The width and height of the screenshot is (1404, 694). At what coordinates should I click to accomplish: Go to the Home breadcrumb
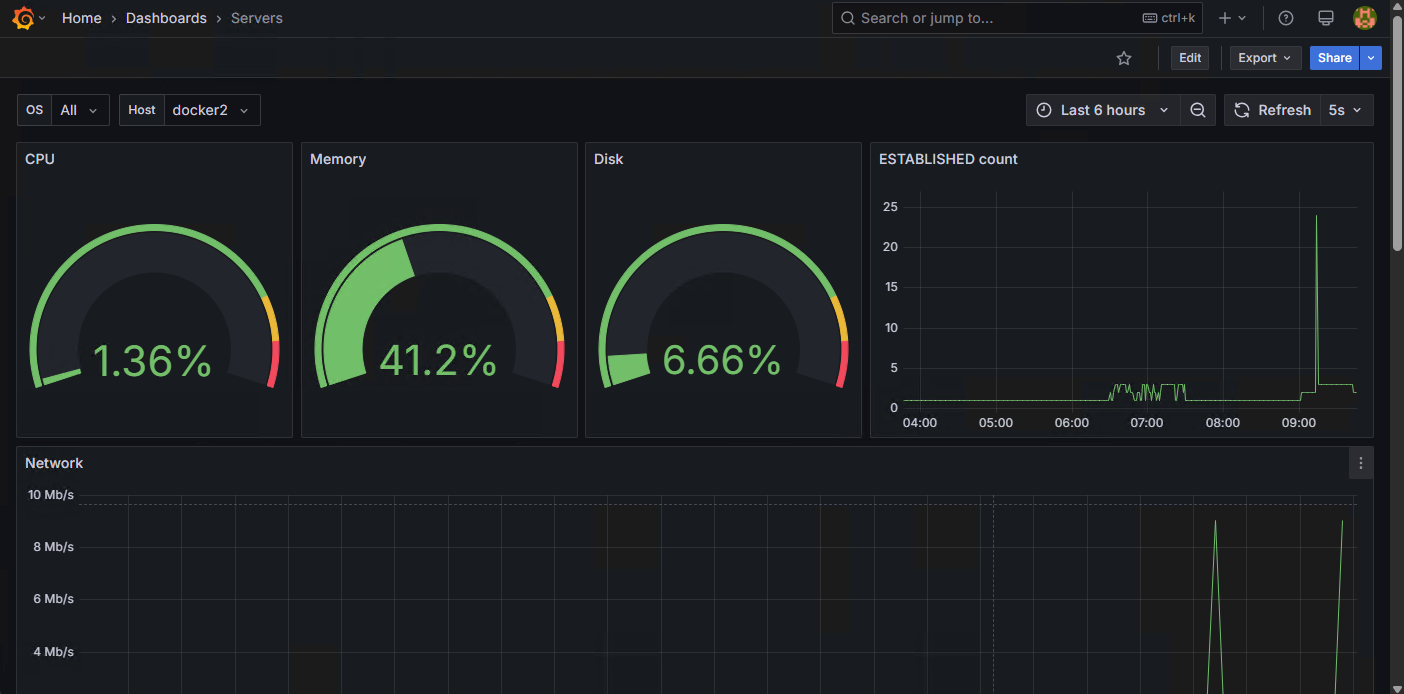(82, 18)
